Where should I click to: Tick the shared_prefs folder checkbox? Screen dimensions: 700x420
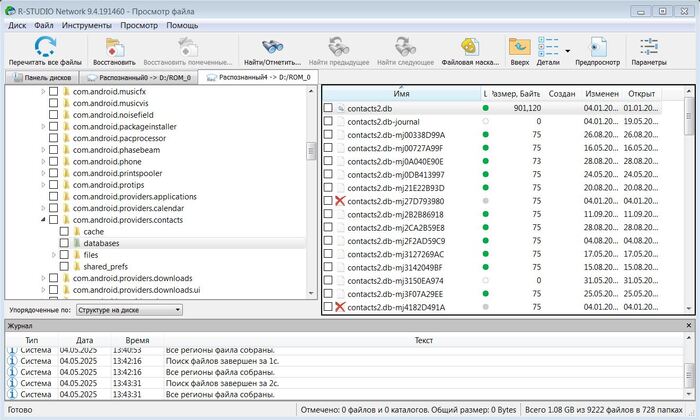coord(64,266)
